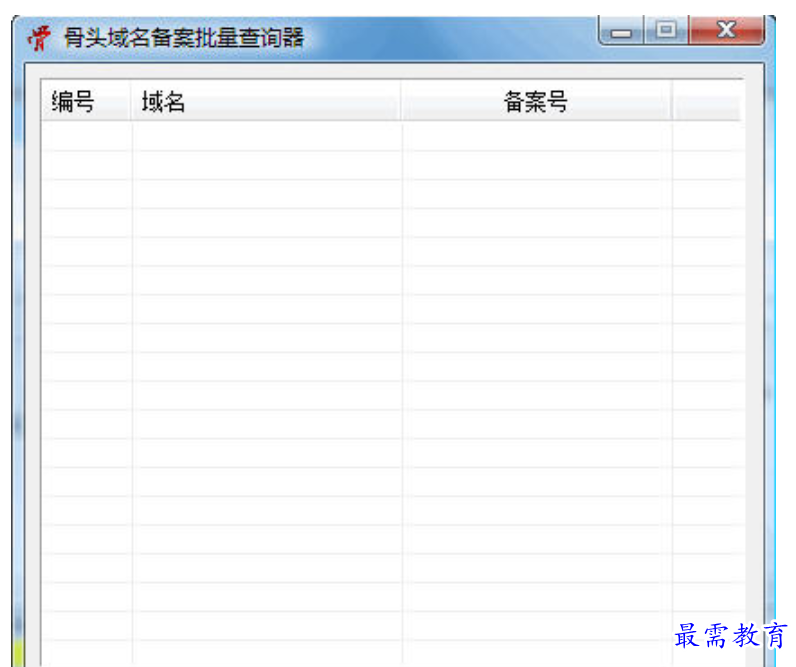Click the second empty row under 域名

point(268,165)
